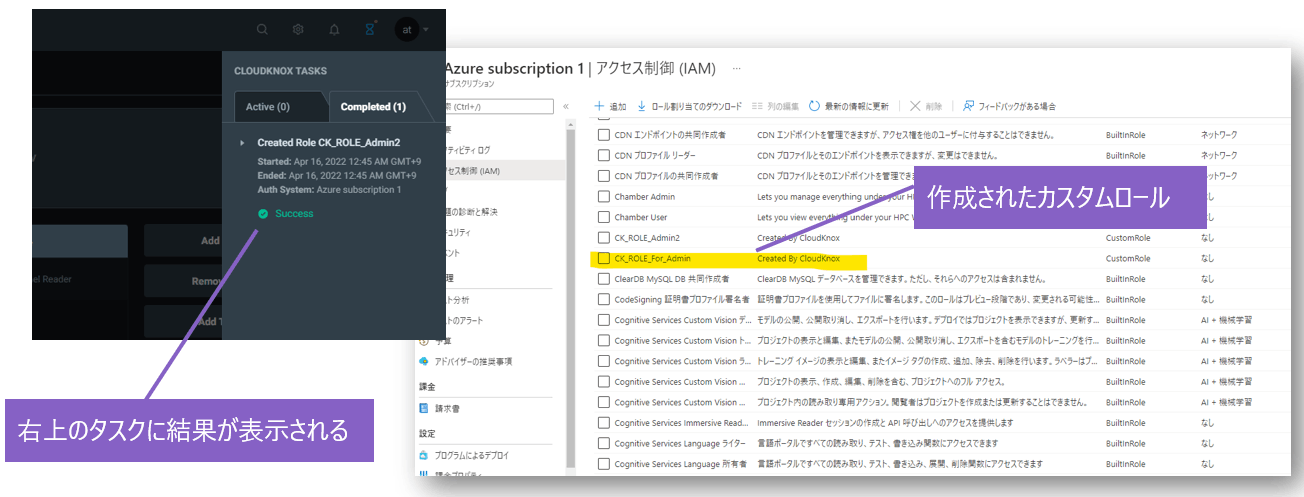Switch to the Active (0) tab
1304x497 pixels.
click(x=267, y=107)
